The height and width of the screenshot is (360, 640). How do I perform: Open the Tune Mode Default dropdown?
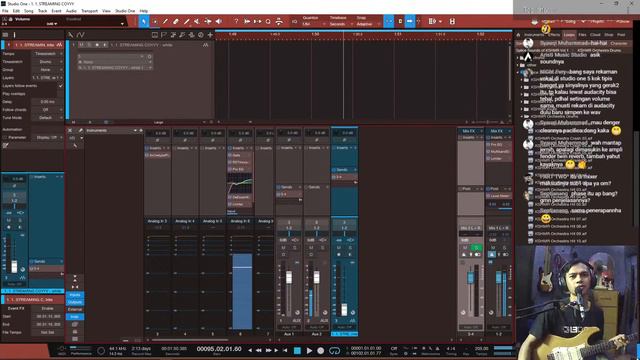(x=47, y=118)
